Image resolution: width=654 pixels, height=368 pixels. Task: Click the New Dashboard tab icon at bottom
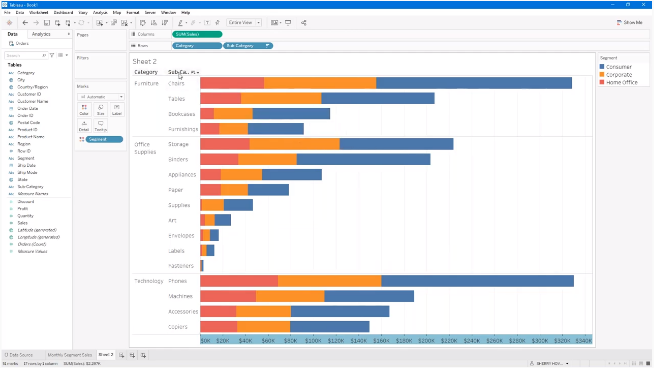pos(132,355)
